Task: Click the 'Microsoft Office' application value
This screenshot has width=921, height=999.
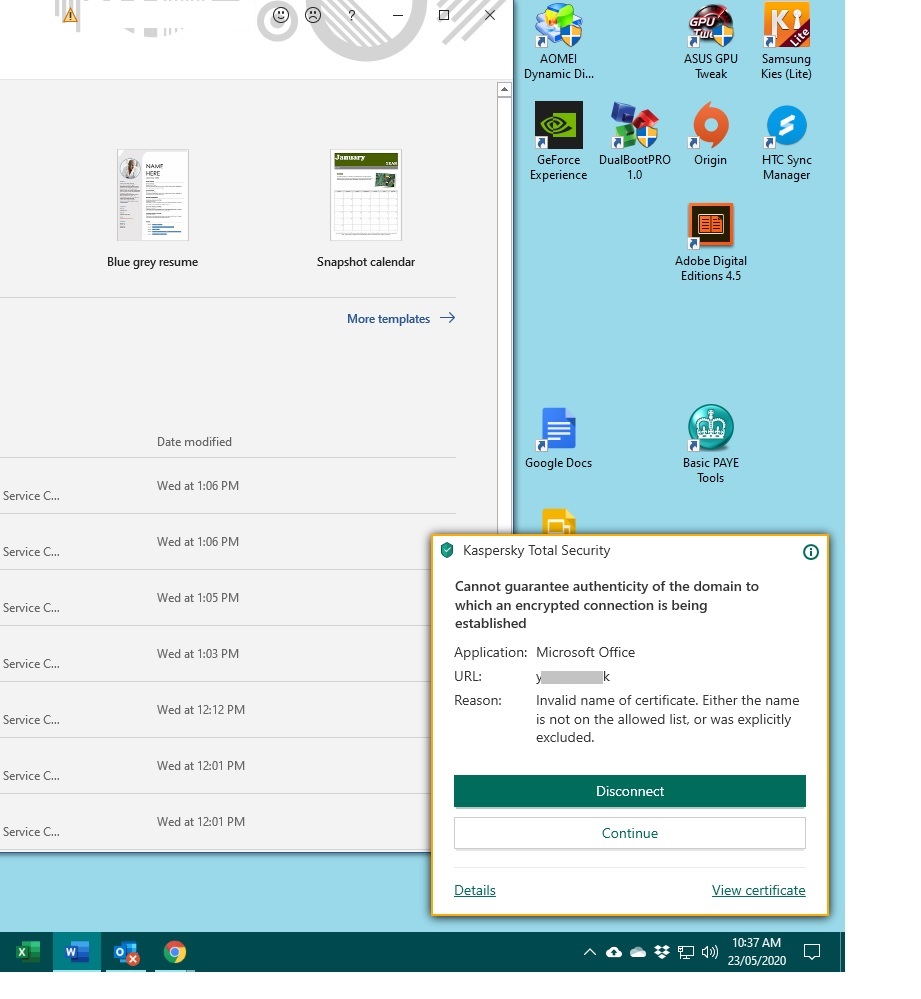Action: [x=585, y=652]
